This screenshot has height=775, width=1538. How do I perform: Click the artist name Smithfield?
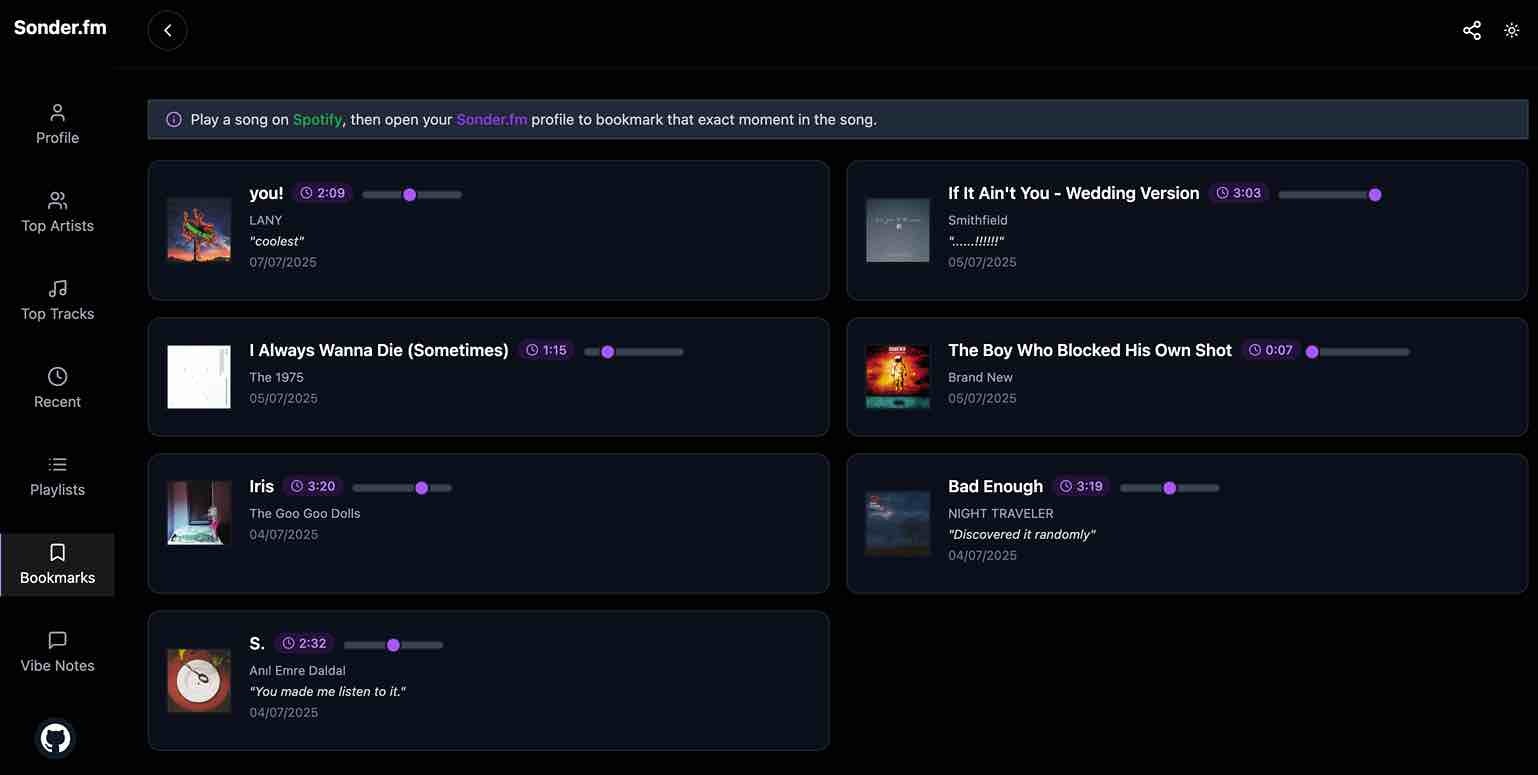[x=978, y=220]
